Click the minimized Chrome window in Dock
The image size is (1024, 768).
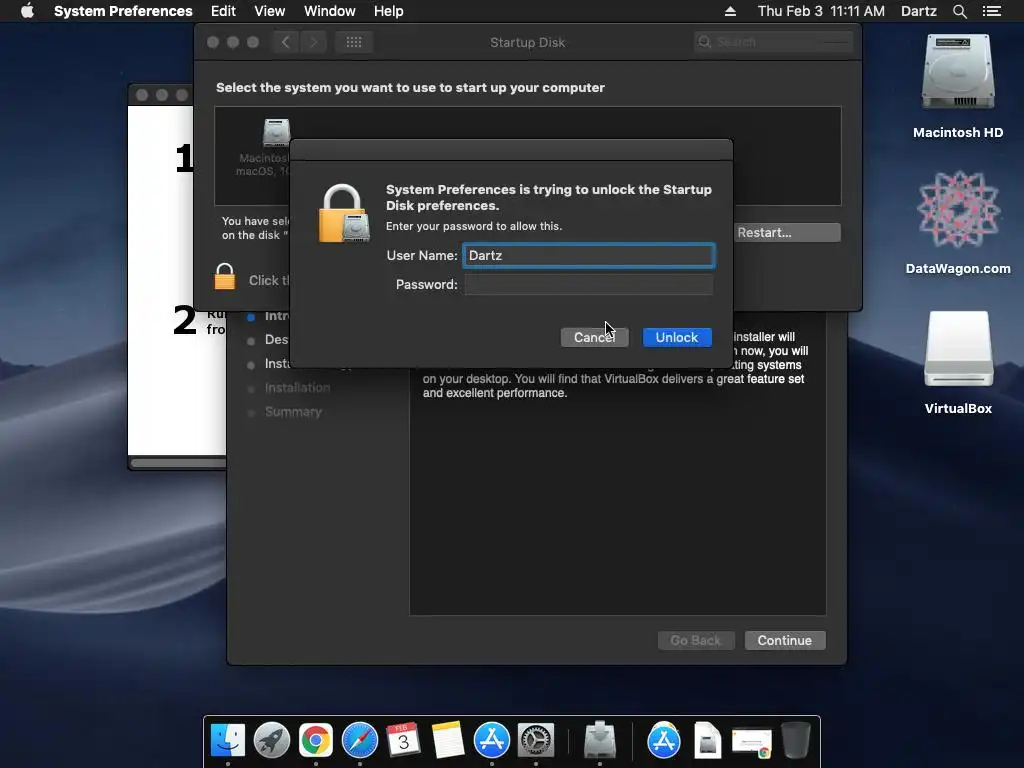tap(752, 742)
